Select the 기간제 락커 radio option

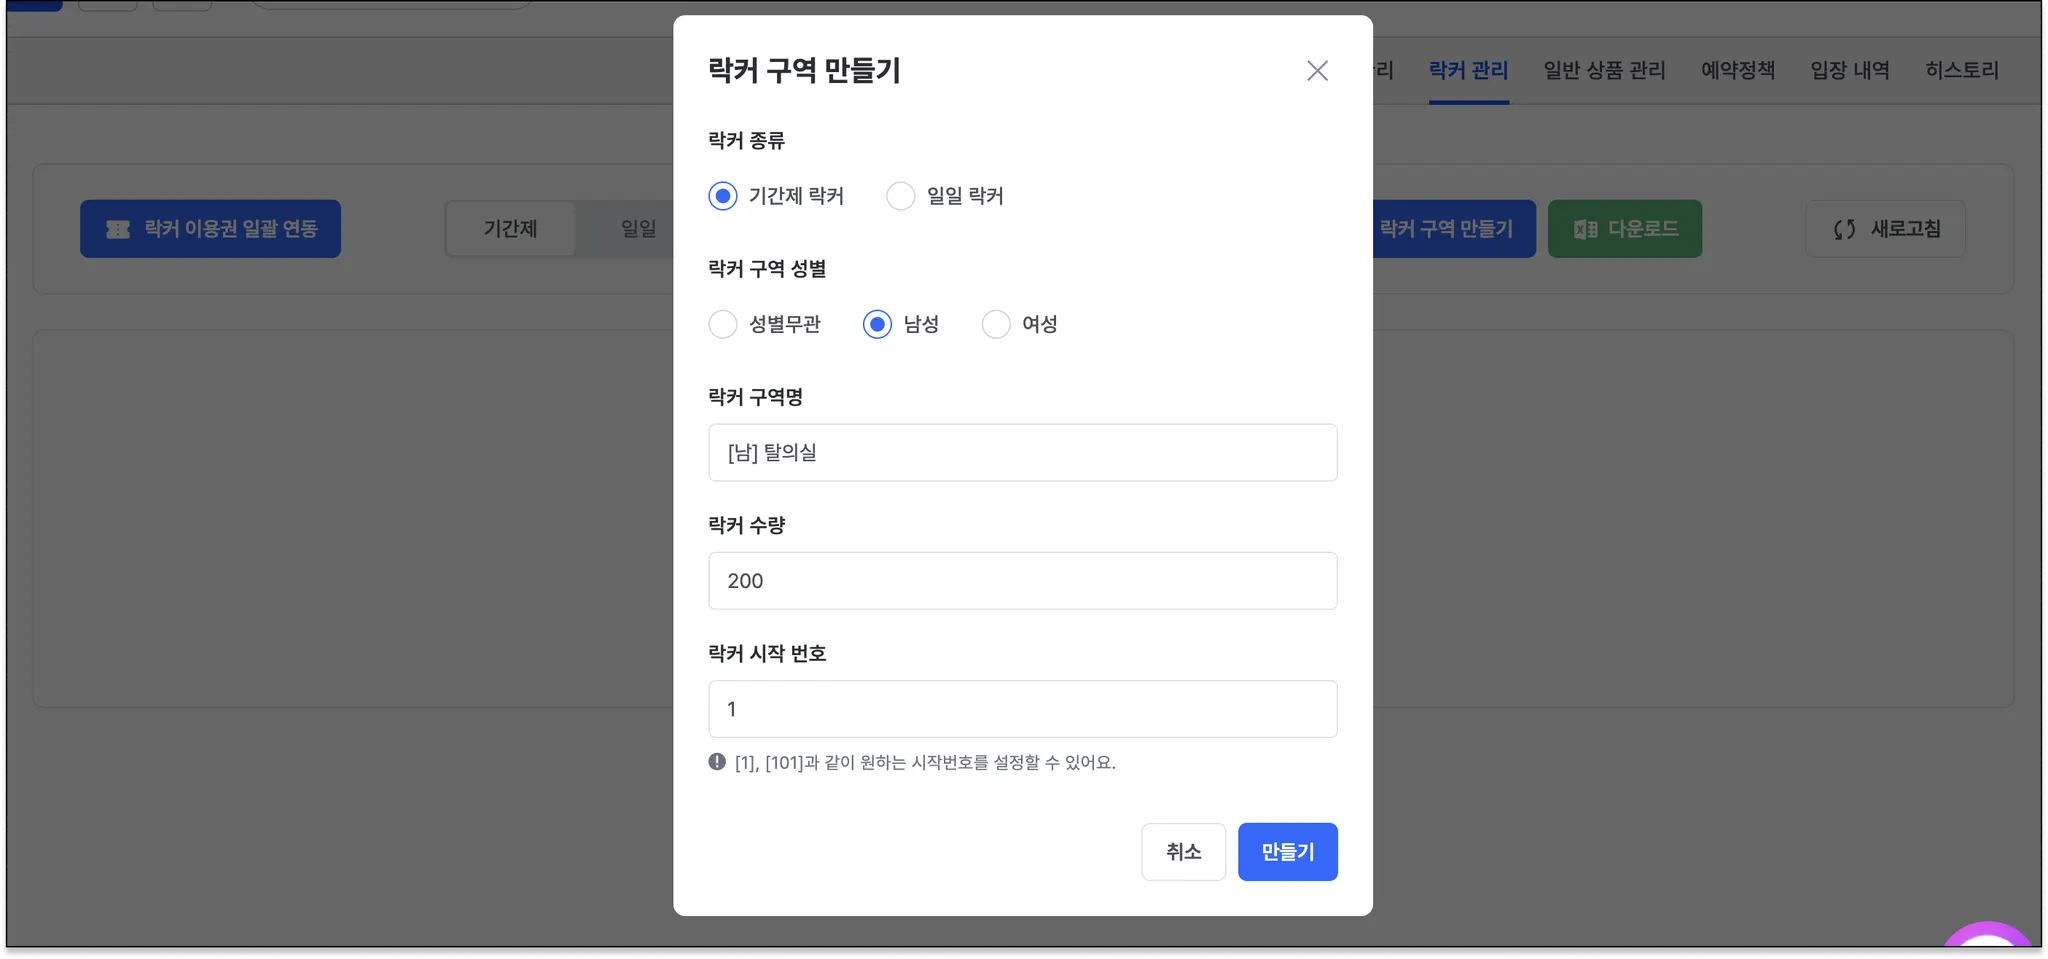(x=723, y=196)
